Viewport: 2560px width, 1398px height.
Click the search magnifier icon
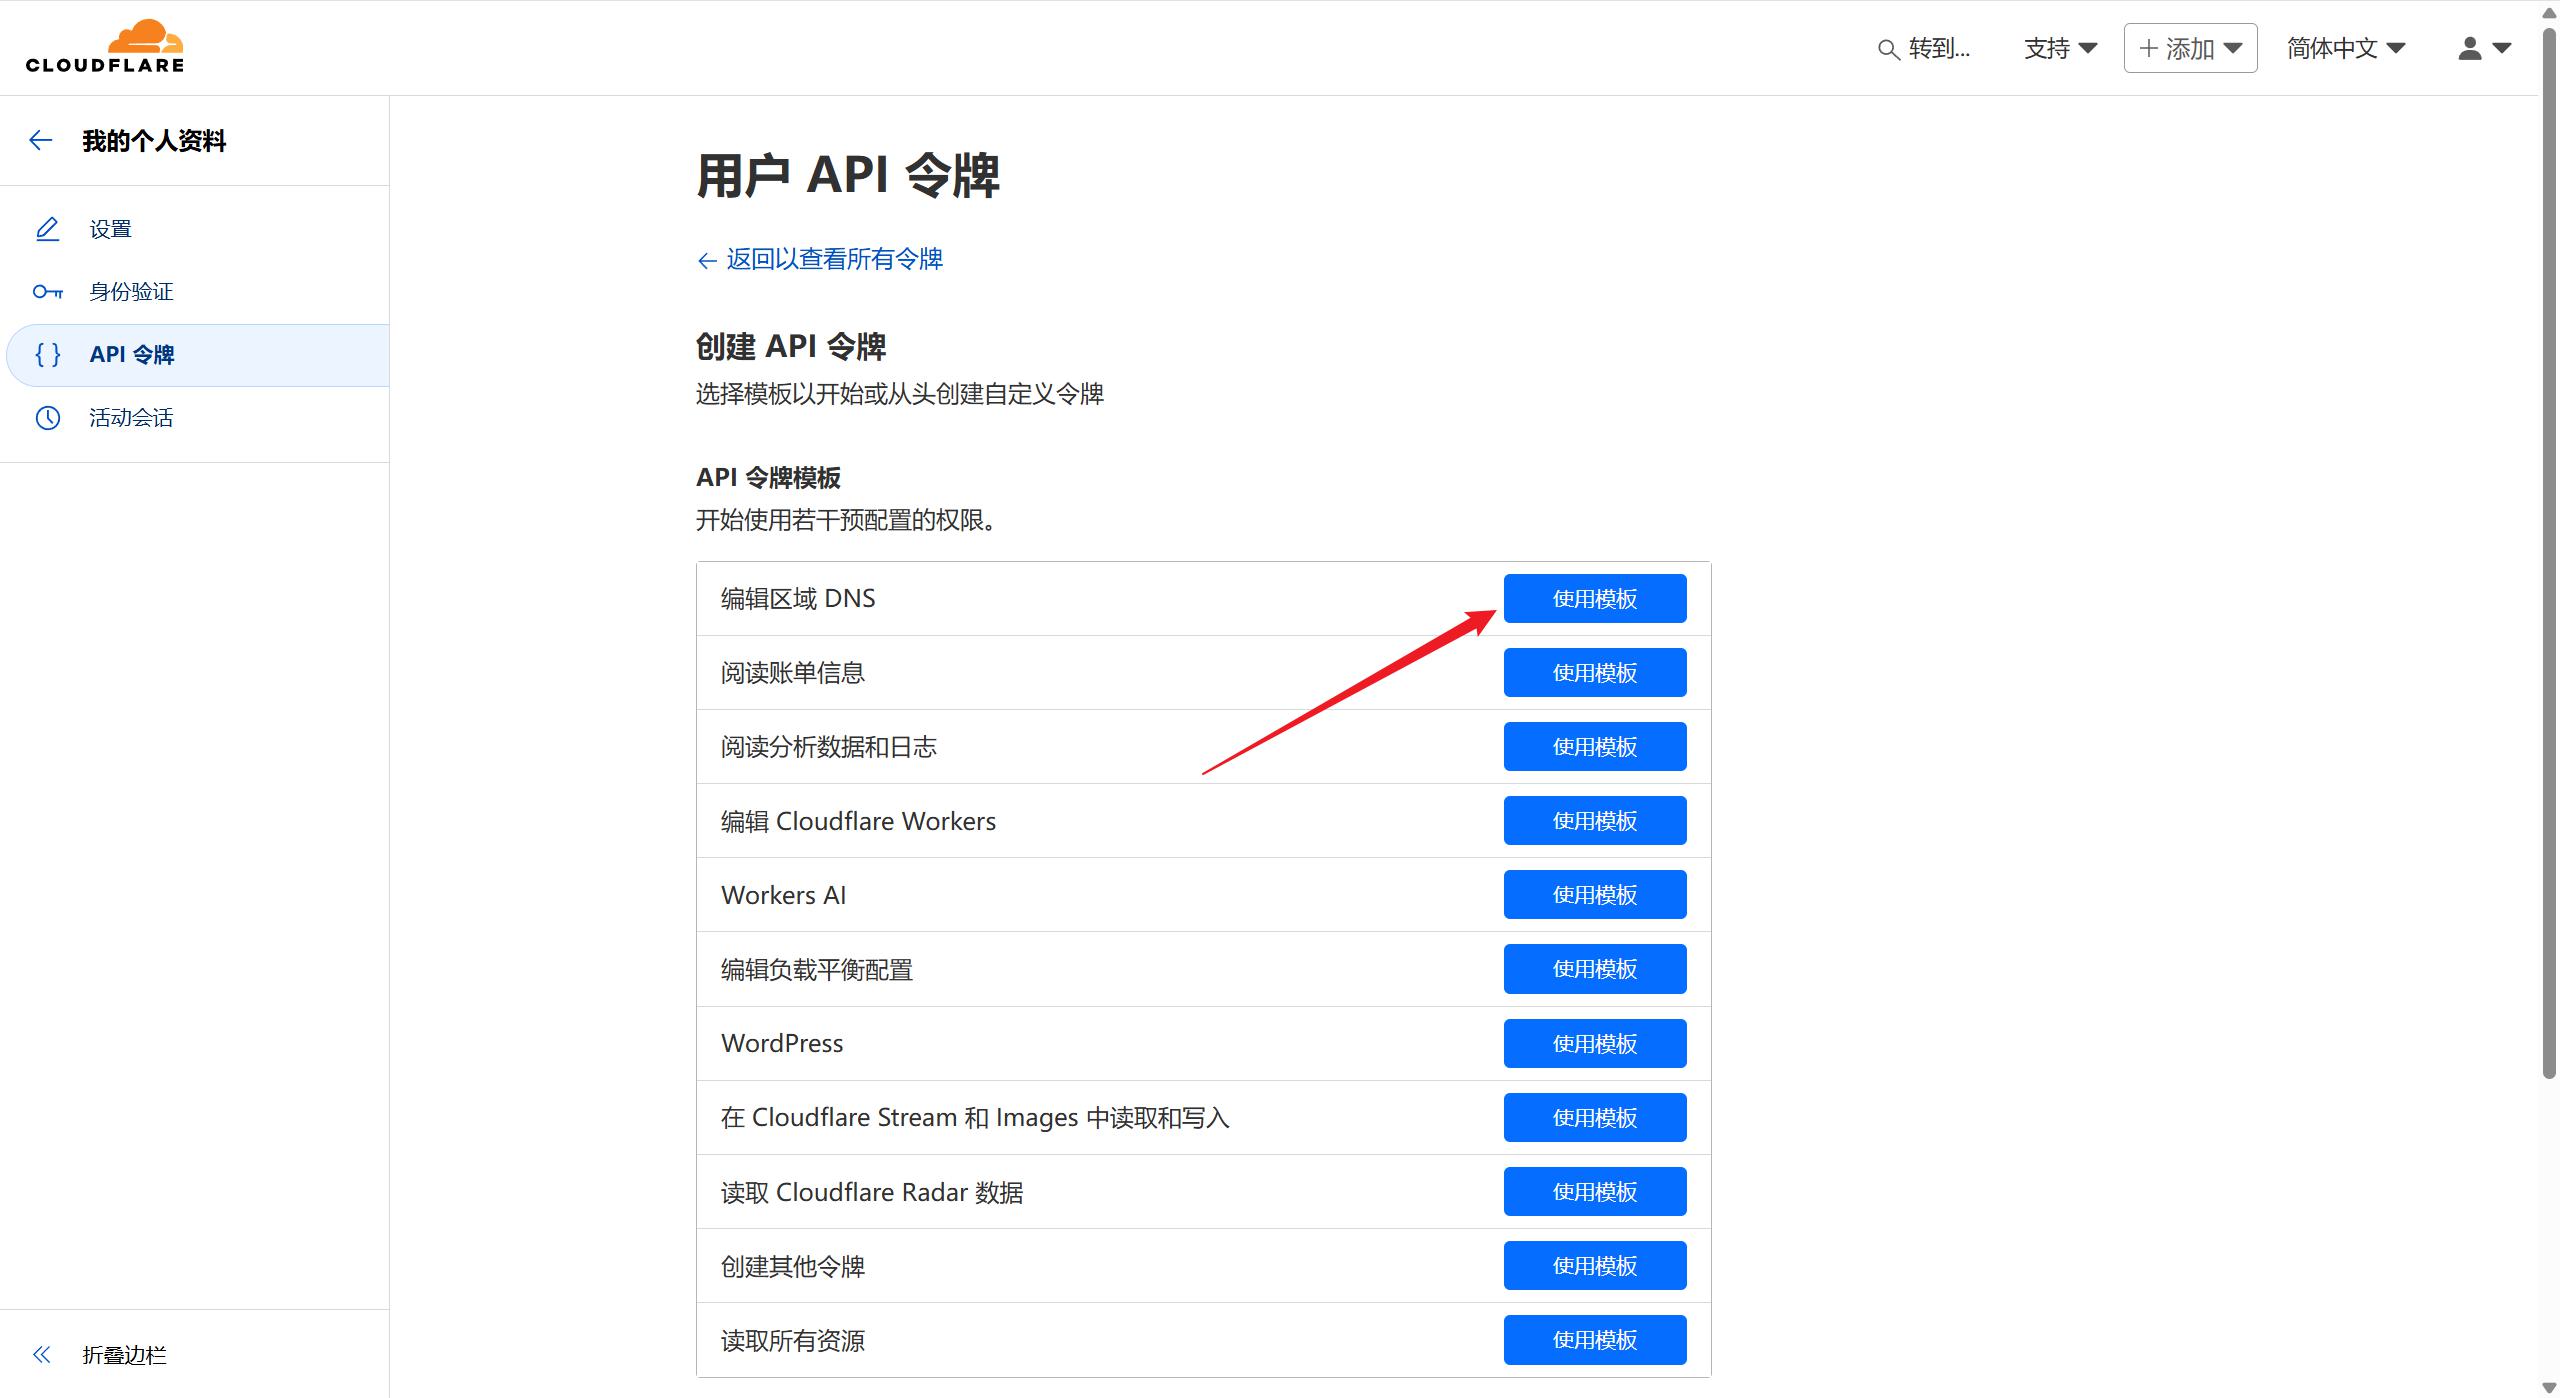click(1888, 49)
